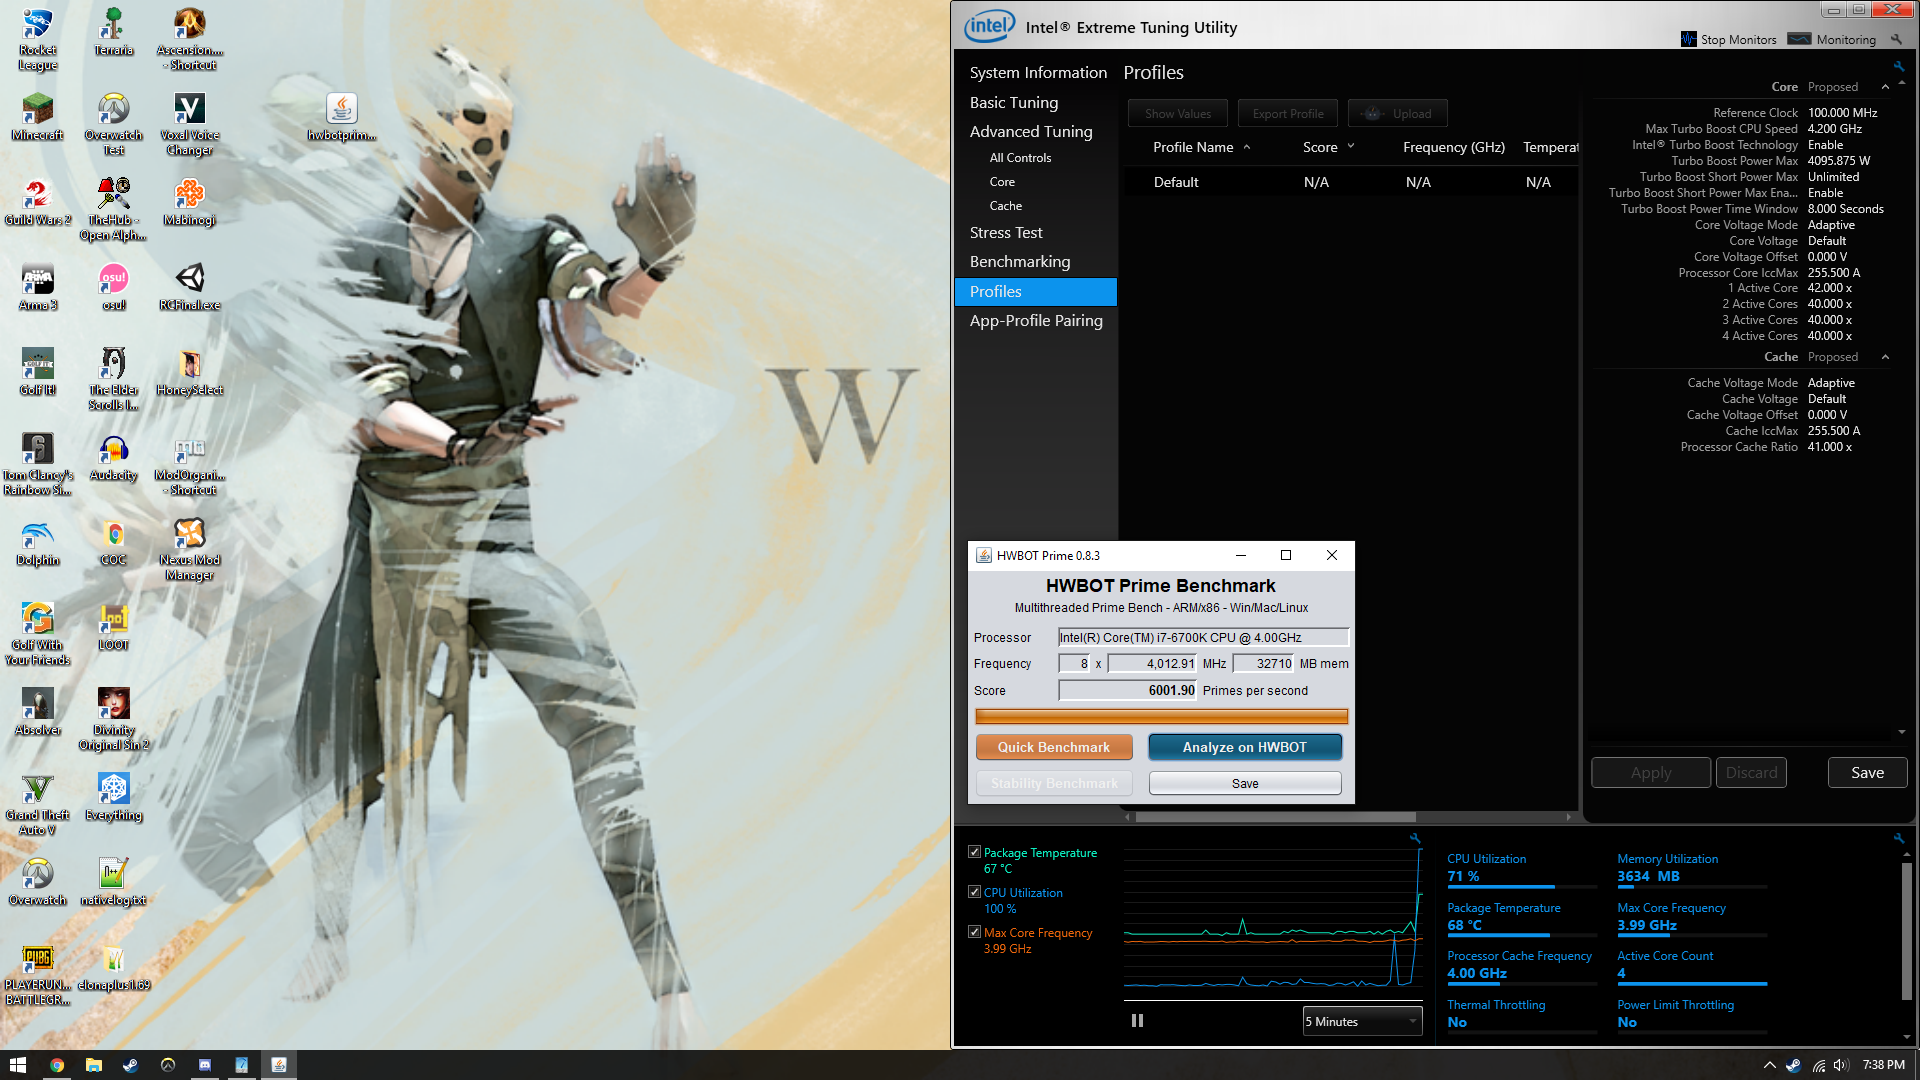Click the Quick Benchmark button
Image resolution: width=1920 pixels, height=1080 pixels.
tap(1054, 747)
